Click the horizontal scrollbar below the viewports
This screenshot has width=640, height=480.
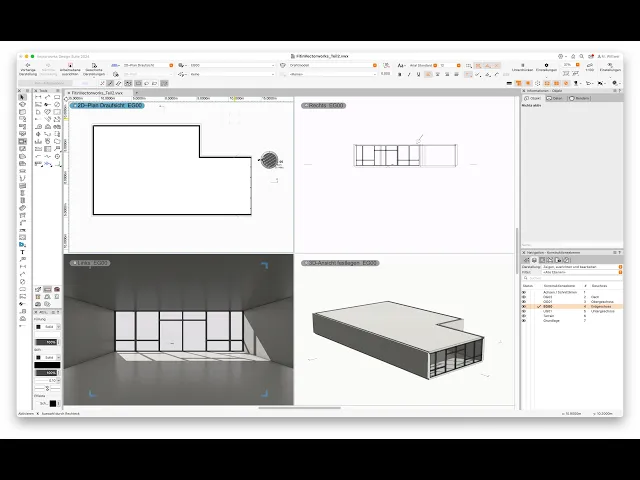coord(299,407)
